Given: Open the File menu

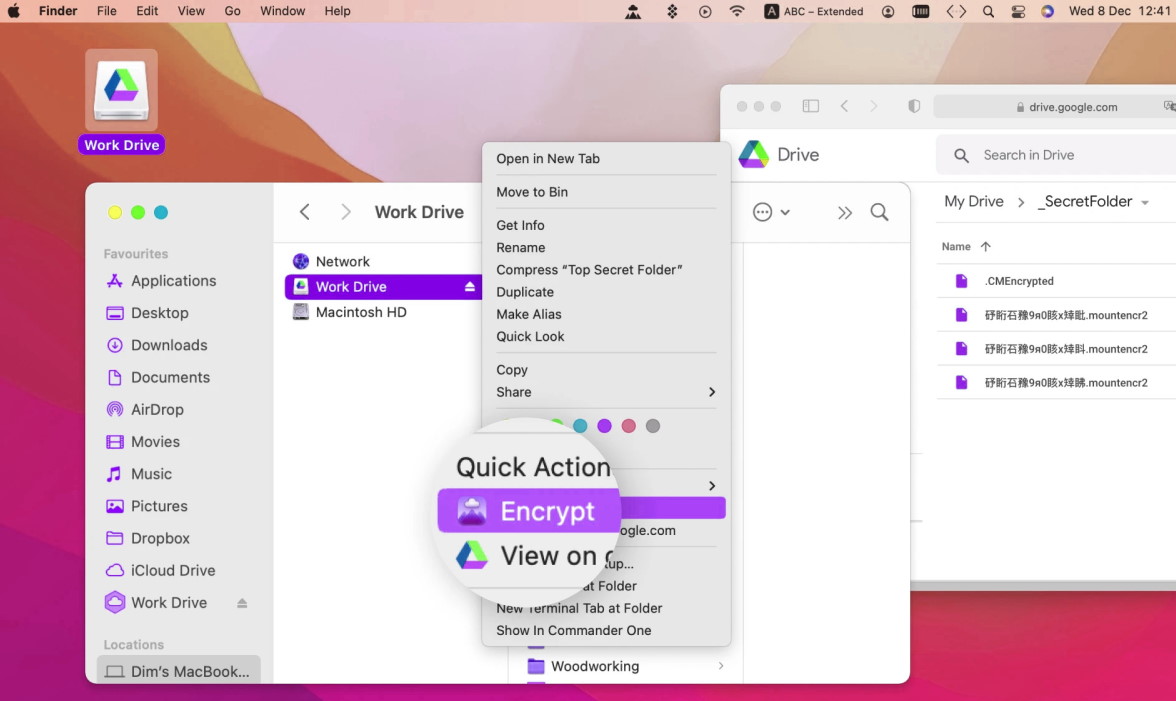Looking at the screenshot, I should pos(106,11).
